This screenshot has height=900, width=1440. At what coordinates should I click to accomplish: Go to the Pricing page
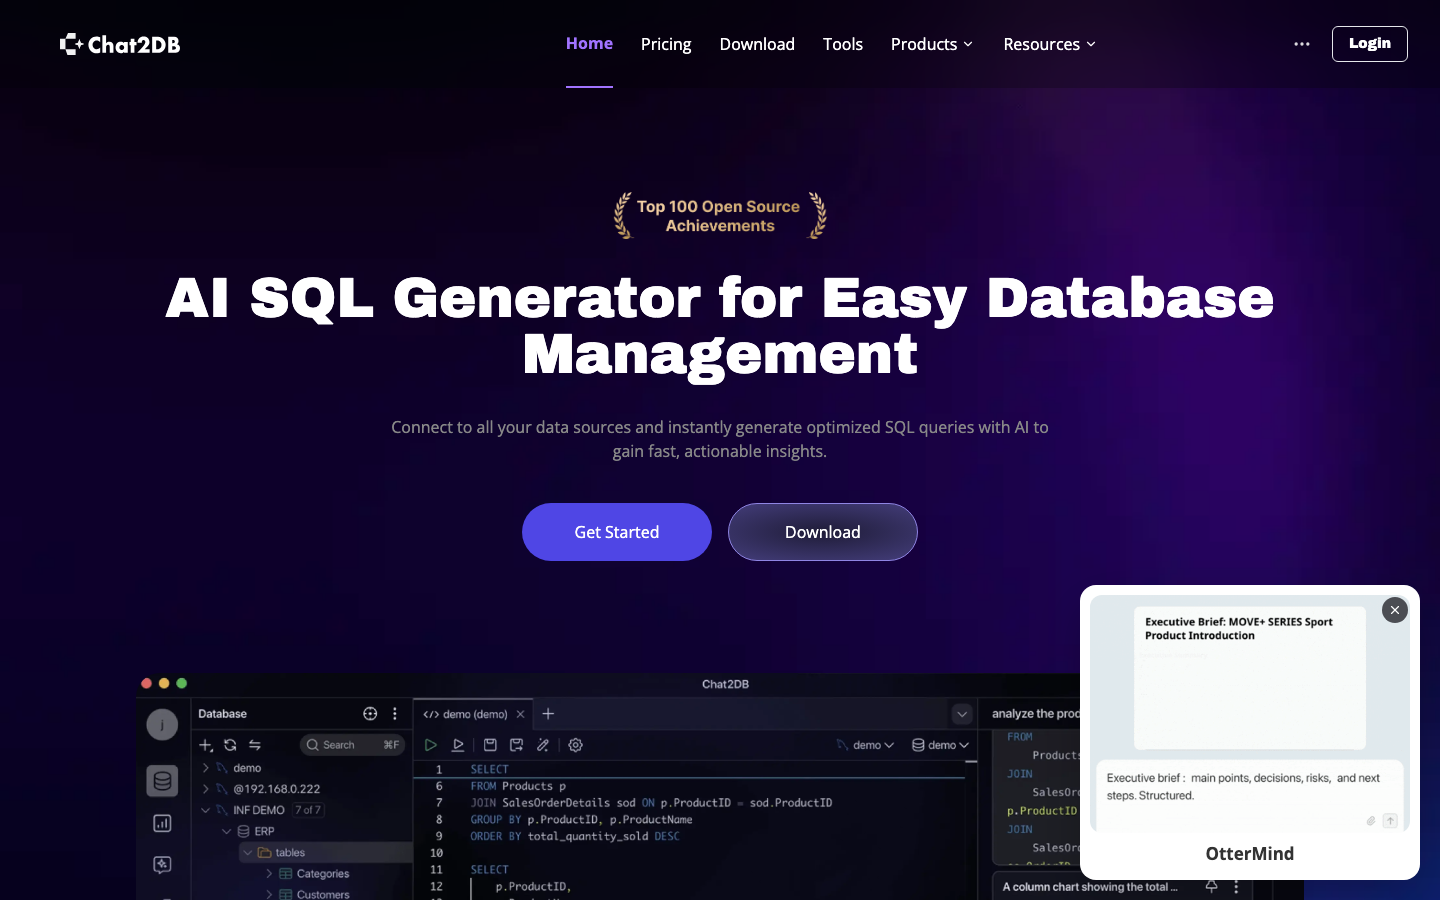click(666, 44)
